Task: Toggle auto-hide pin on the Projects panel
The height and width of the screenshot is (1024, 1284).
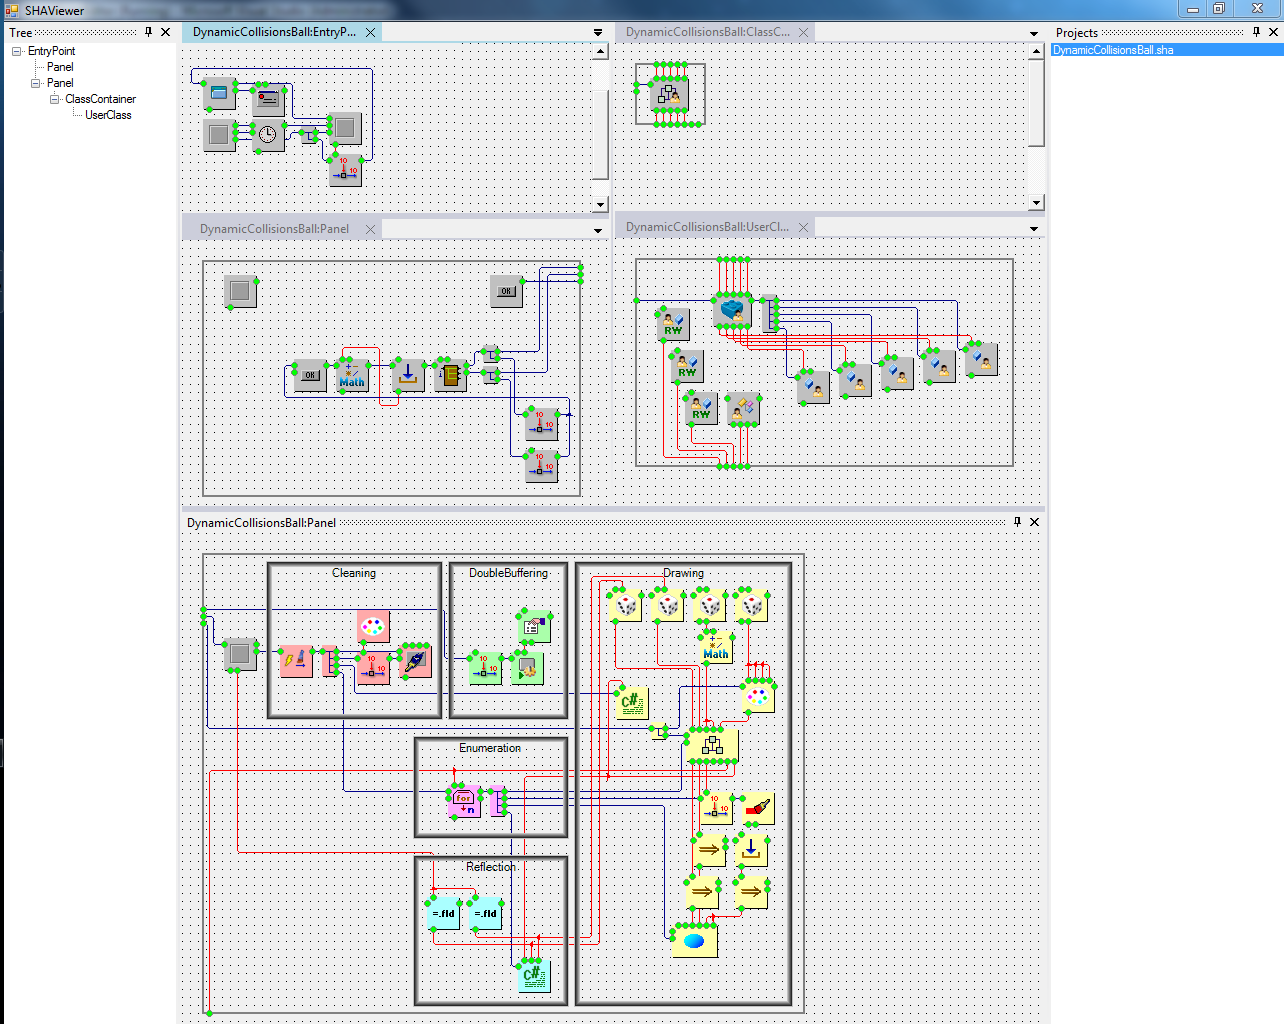Action: tap(1257, 32)
